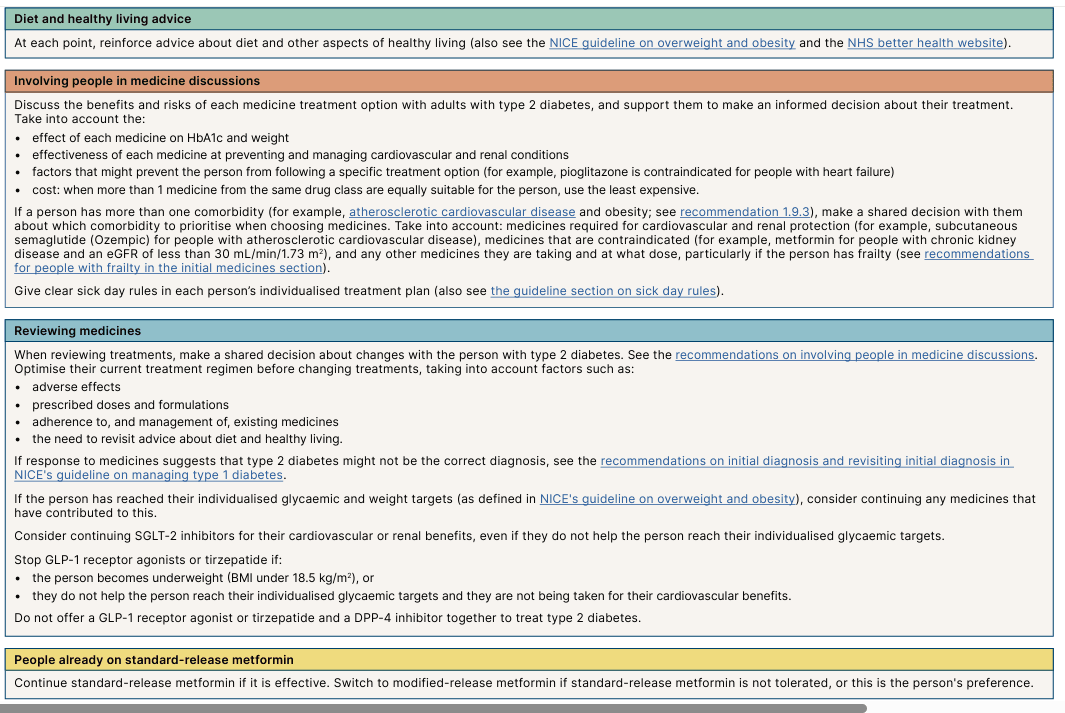Click the 'Do not offer a GLP-1' sentence
1065x713 pixels.
[327, 618]
